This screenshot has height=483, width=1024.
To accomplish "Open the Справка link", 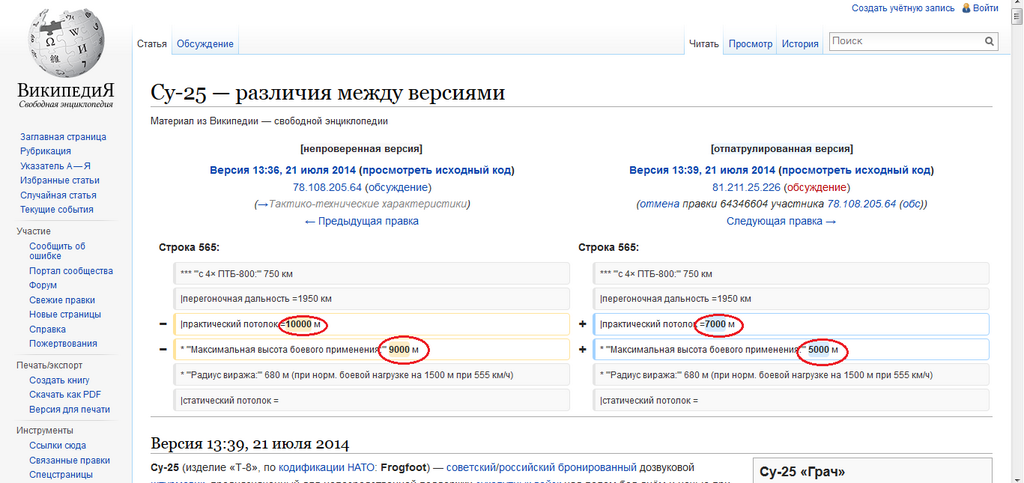I will coord(47,329).
